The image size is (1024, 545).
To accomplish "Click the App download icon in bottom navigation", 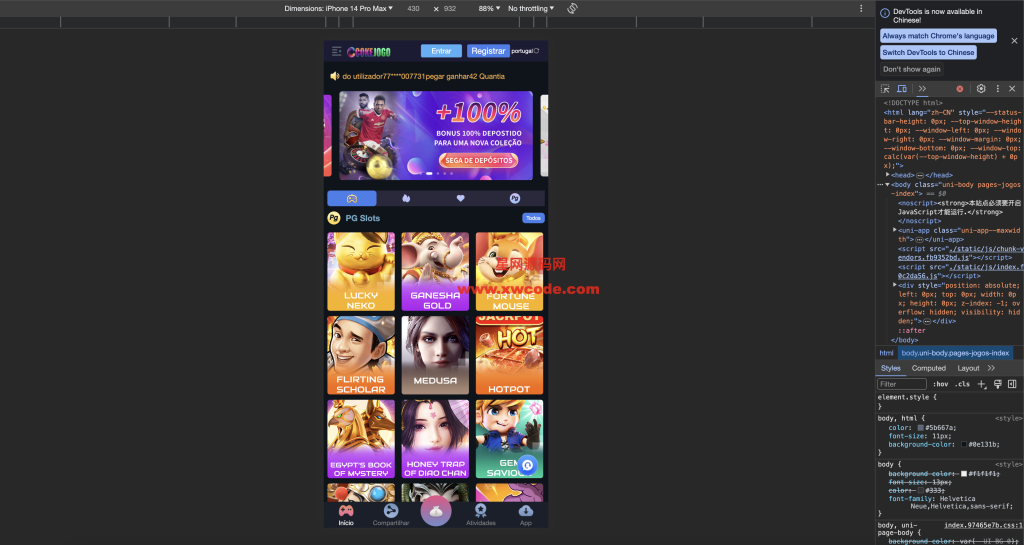I will click(526, 512).
